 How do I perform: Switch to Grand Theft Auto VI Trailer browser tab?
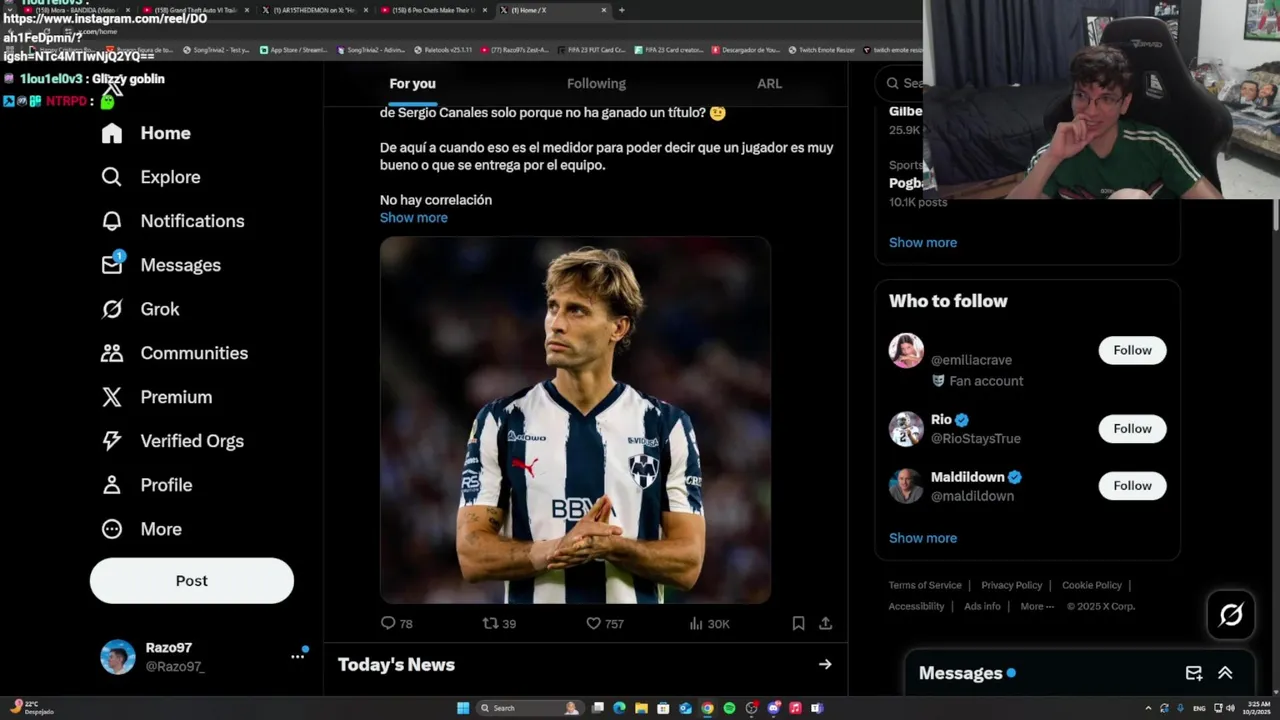pos(196,10)
